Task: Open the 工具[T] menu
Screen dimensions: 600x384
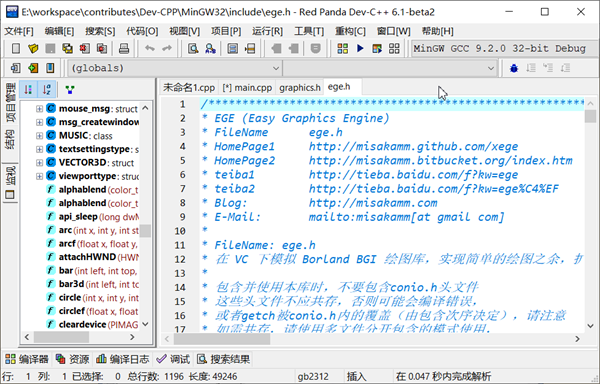Action: [309, 31]
